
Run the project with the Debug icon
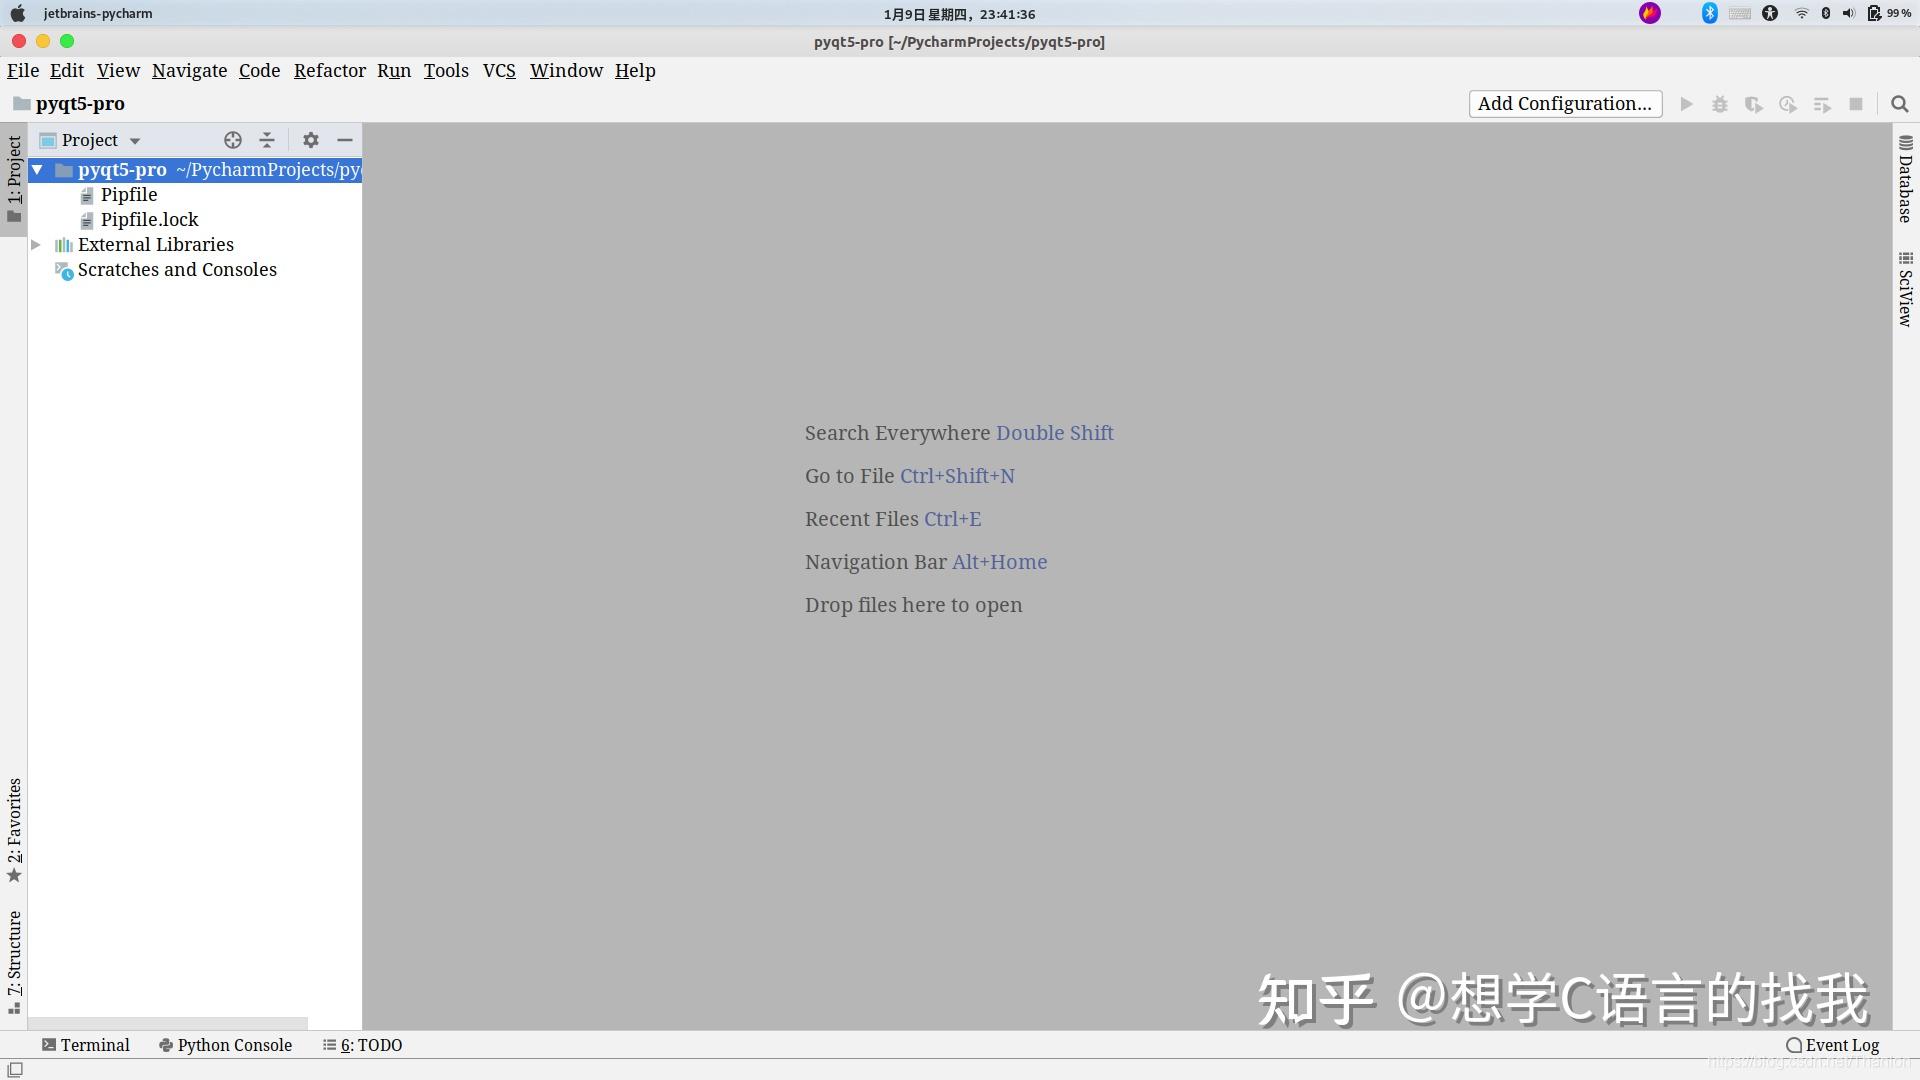click(1720, 104)
